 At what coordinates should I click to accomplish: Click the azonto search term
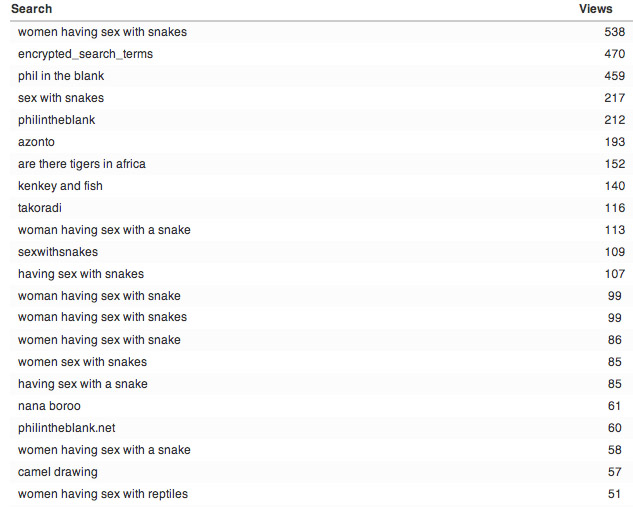[x=36, y=142]
